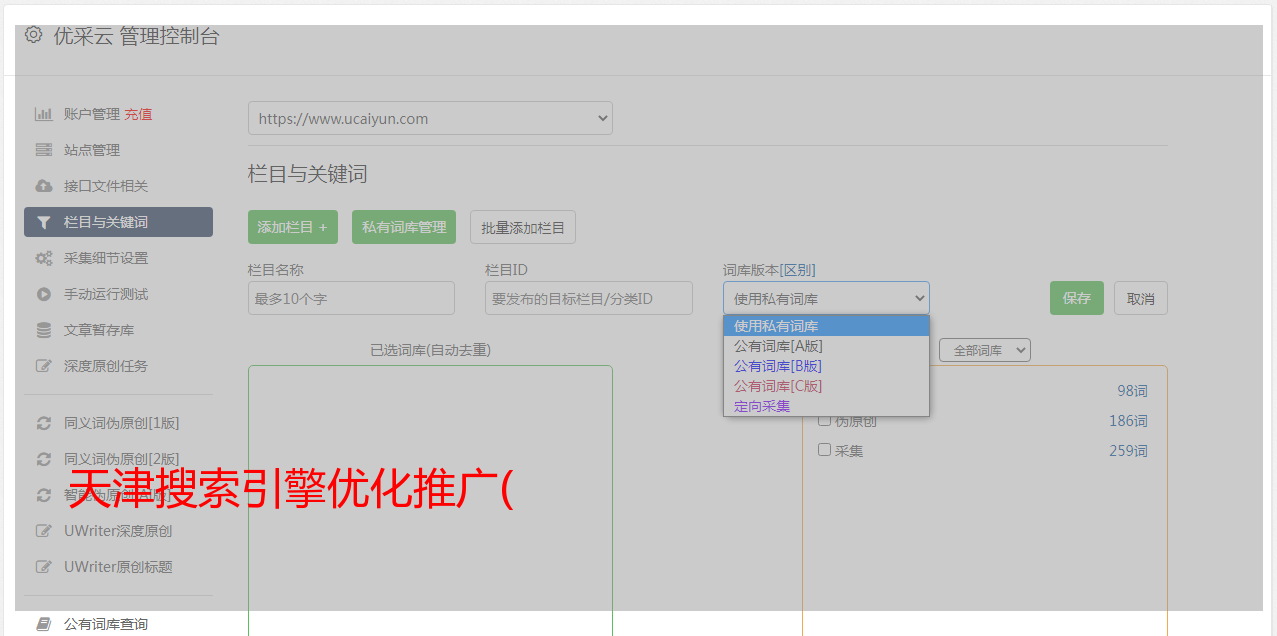Image resolution: width=1277 pixels, height=636 pixels.
Task: Collapse the 词库版本 select box
Action: click(826, 298)
